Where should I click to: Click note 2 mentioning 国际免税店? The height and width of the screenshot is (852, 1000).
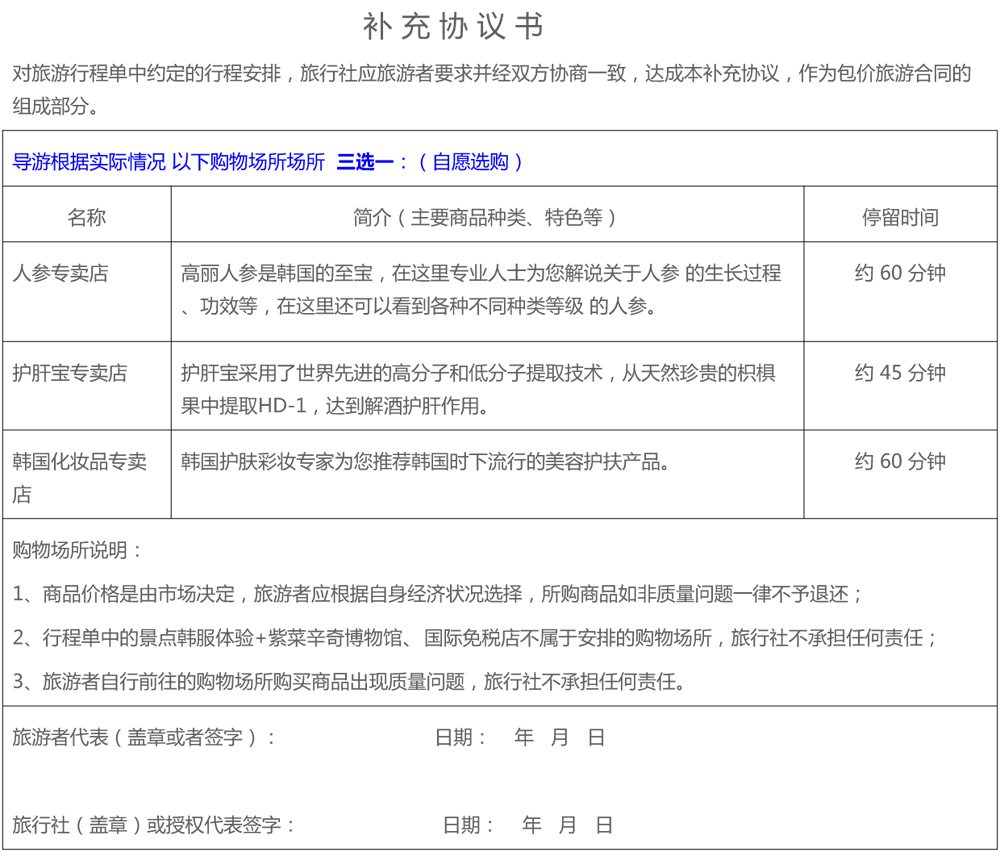[x=476, y=638]
